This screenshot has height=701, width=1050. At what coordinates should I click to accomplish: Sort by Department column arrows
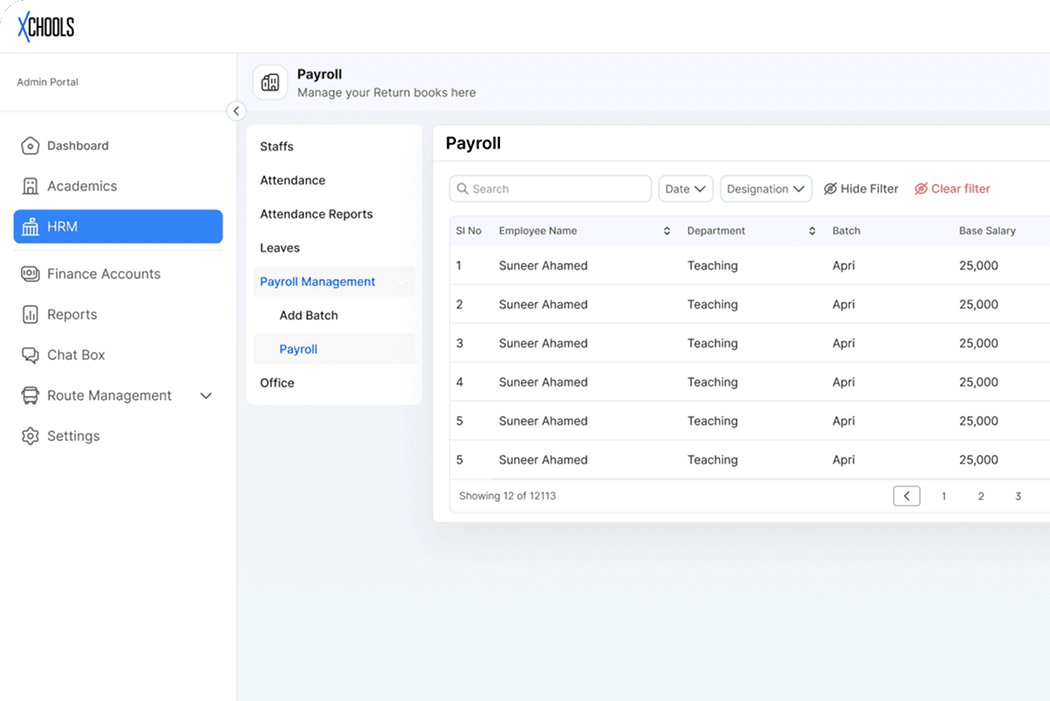click(x=812, y=231)
